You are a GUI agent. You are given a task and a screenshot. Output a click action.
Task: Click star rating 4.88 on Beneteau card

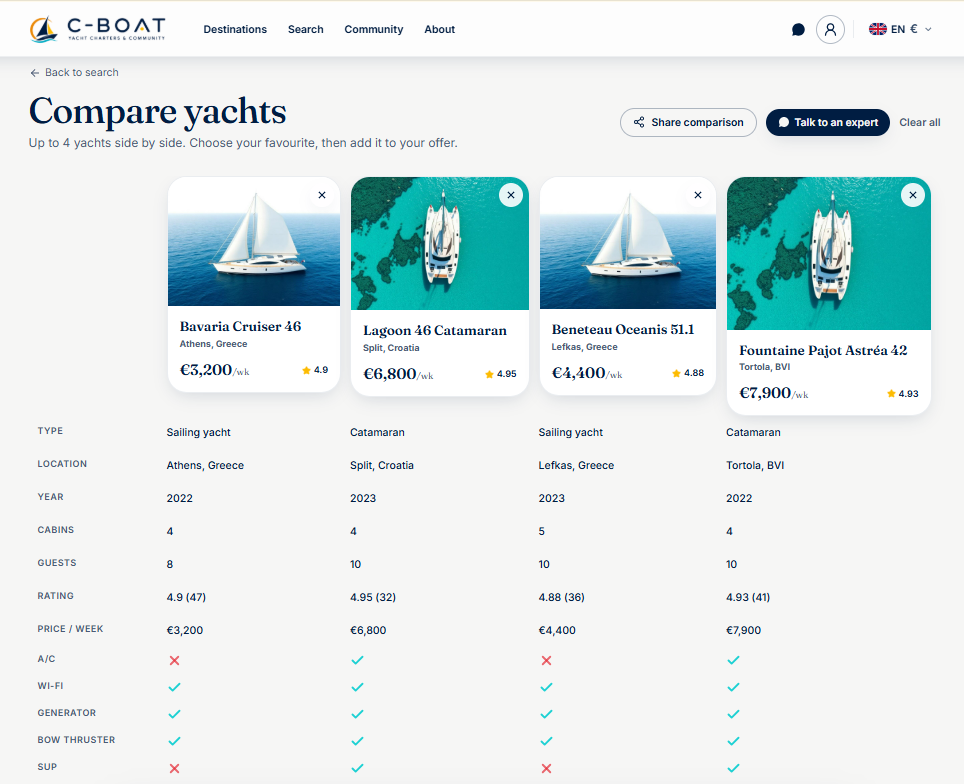point(688,373)
